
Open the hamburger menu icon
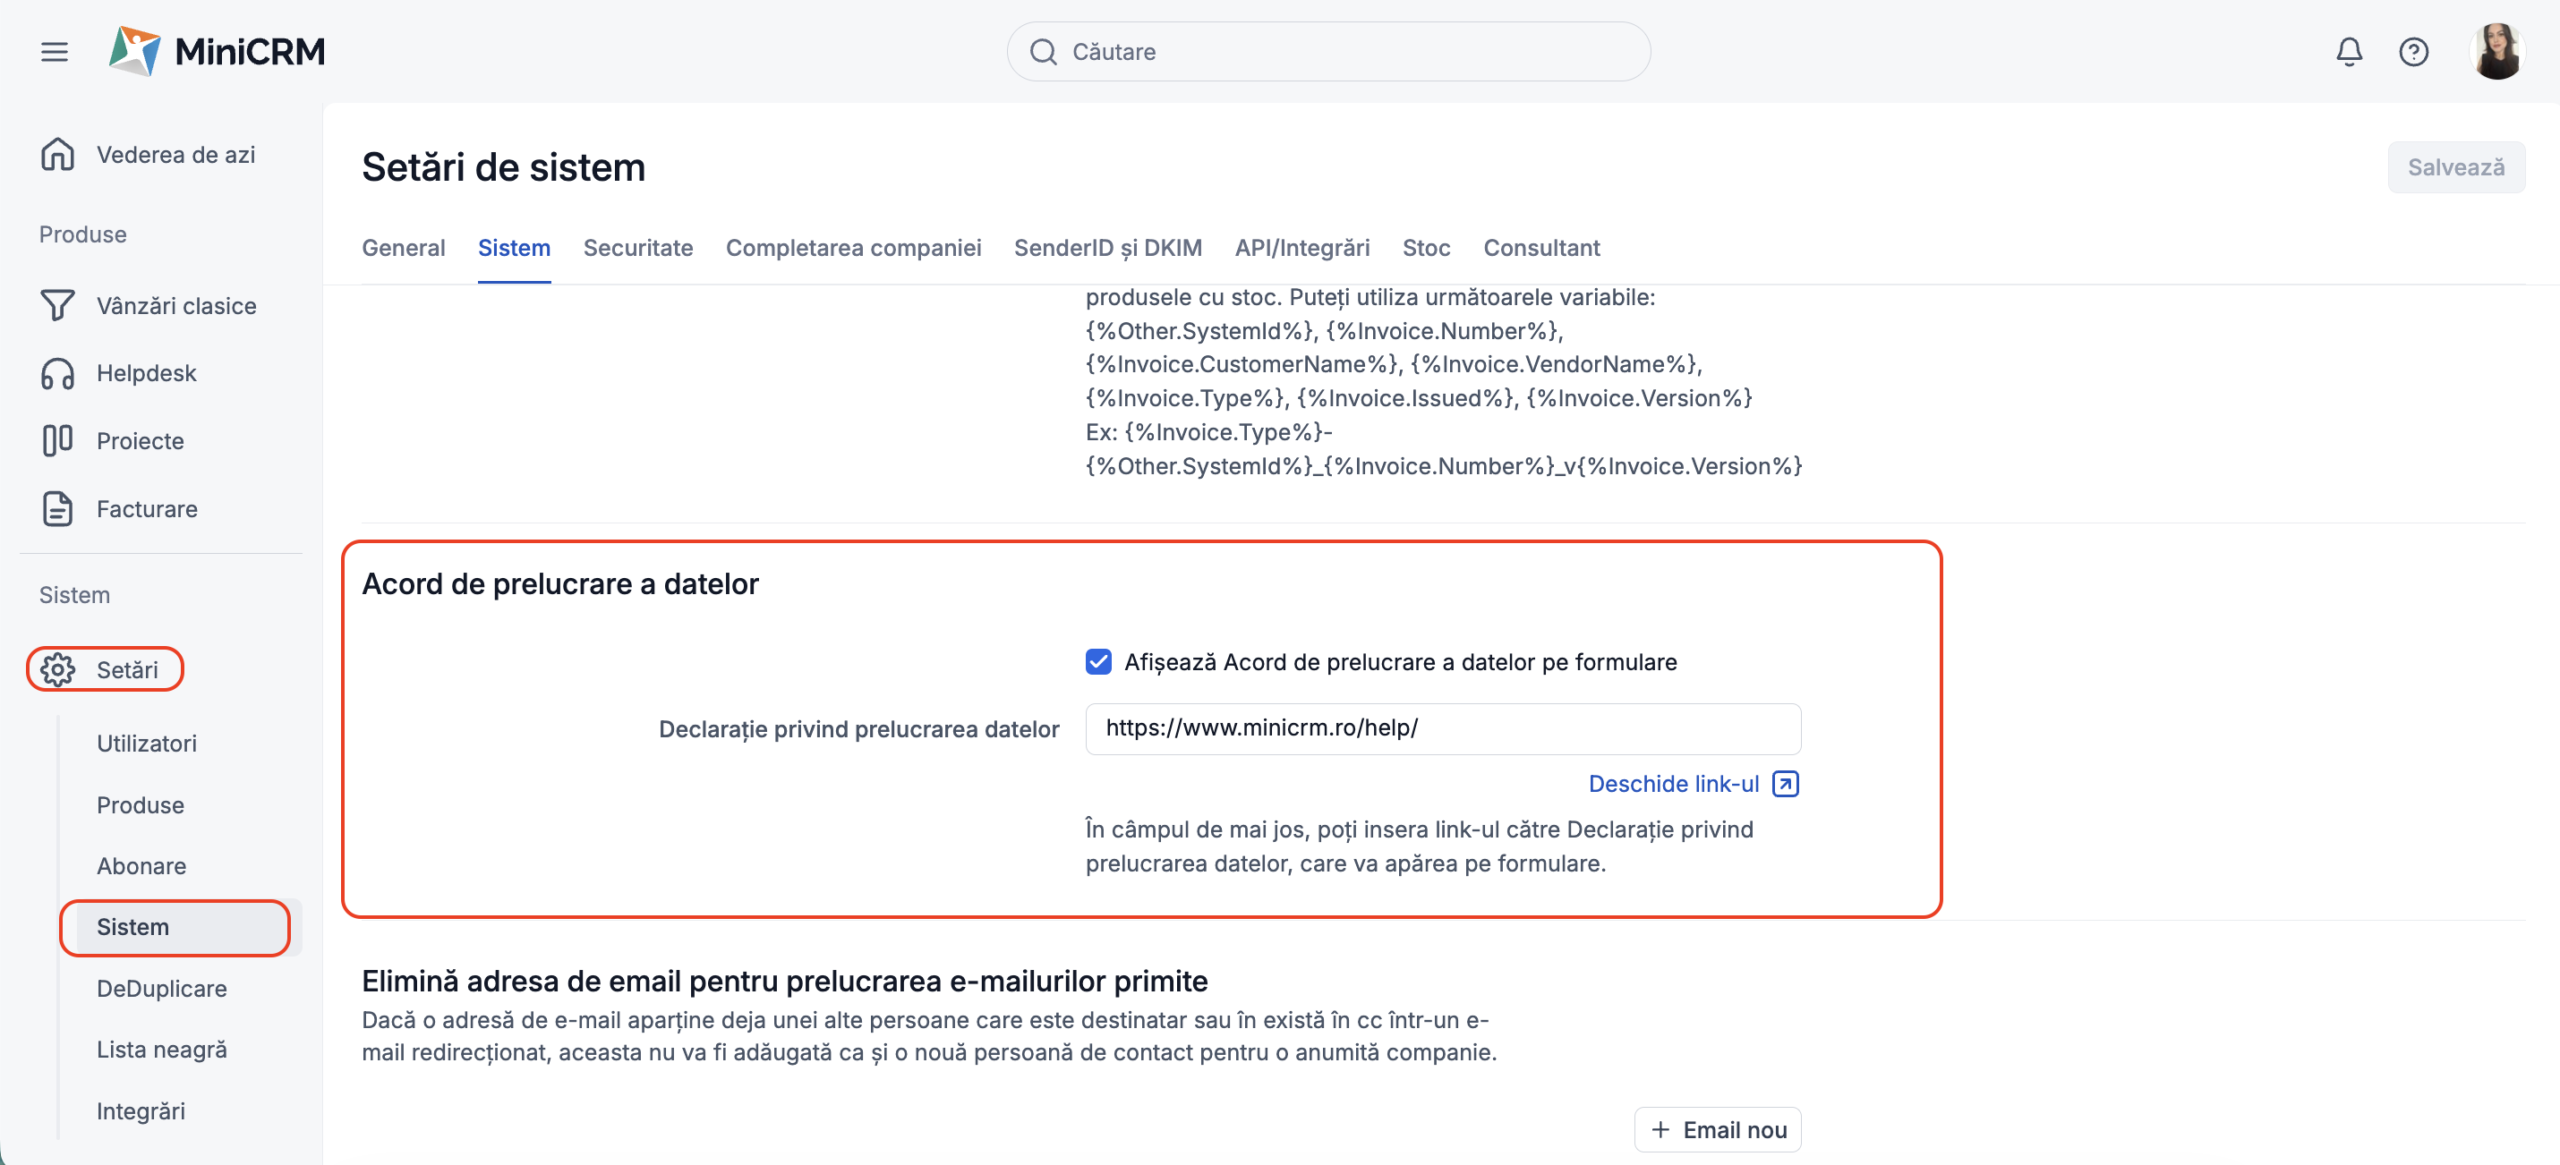point(55,52)
